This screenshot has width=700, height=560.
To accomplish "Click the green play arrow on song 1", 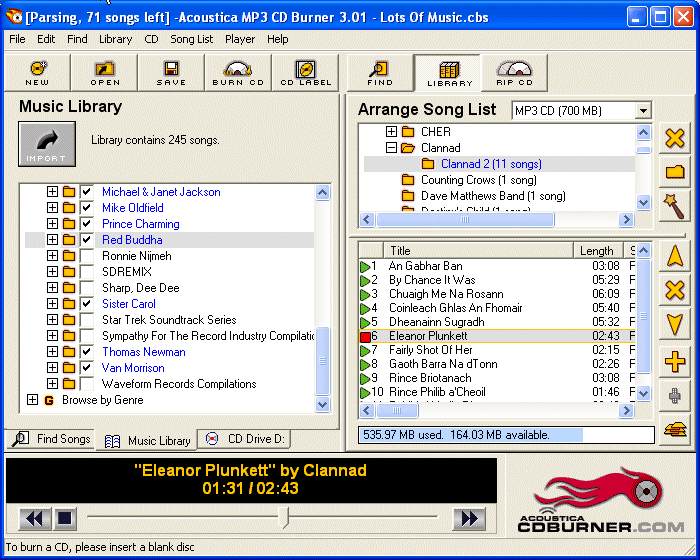I will click(x=365, y=267).
